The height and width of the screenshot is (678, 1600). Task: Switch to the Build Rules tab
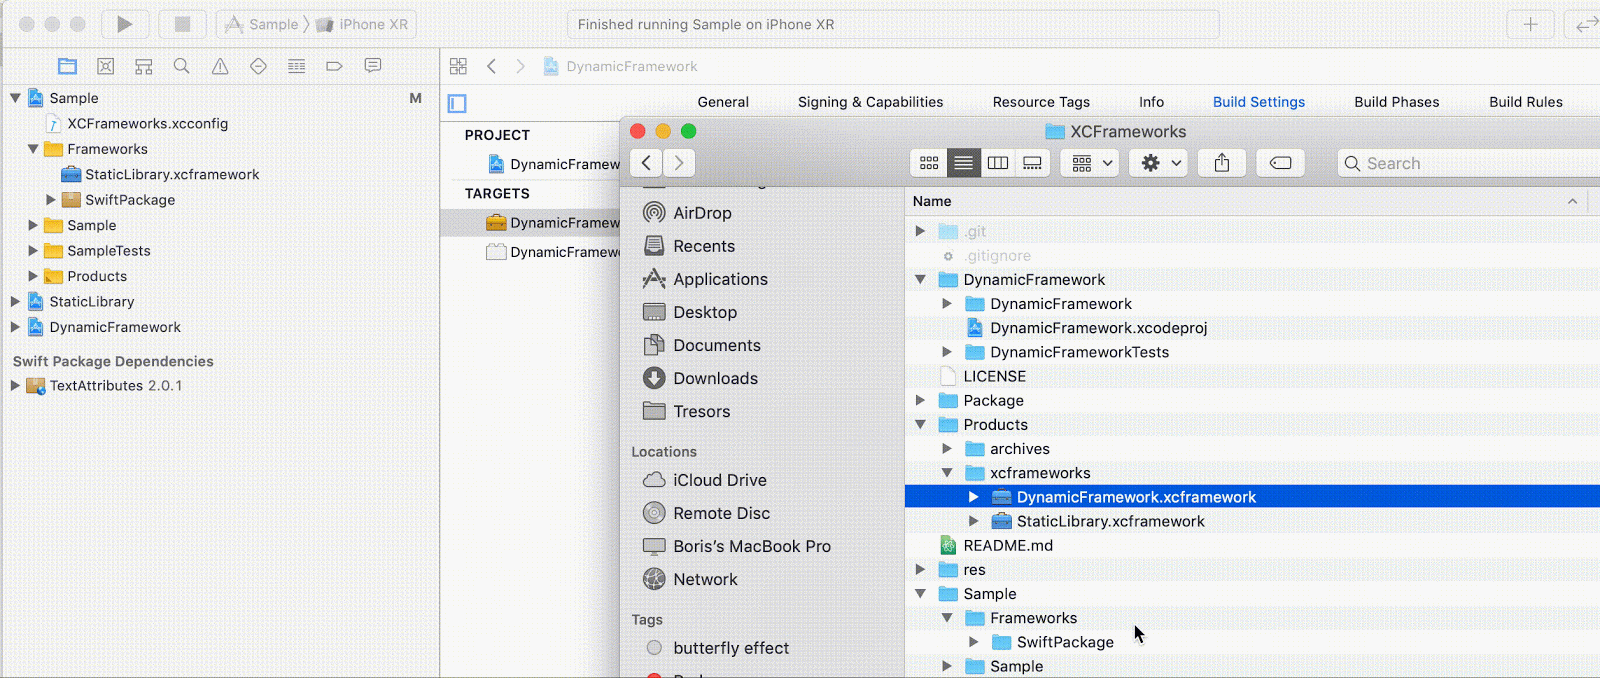click(1525, 102)
